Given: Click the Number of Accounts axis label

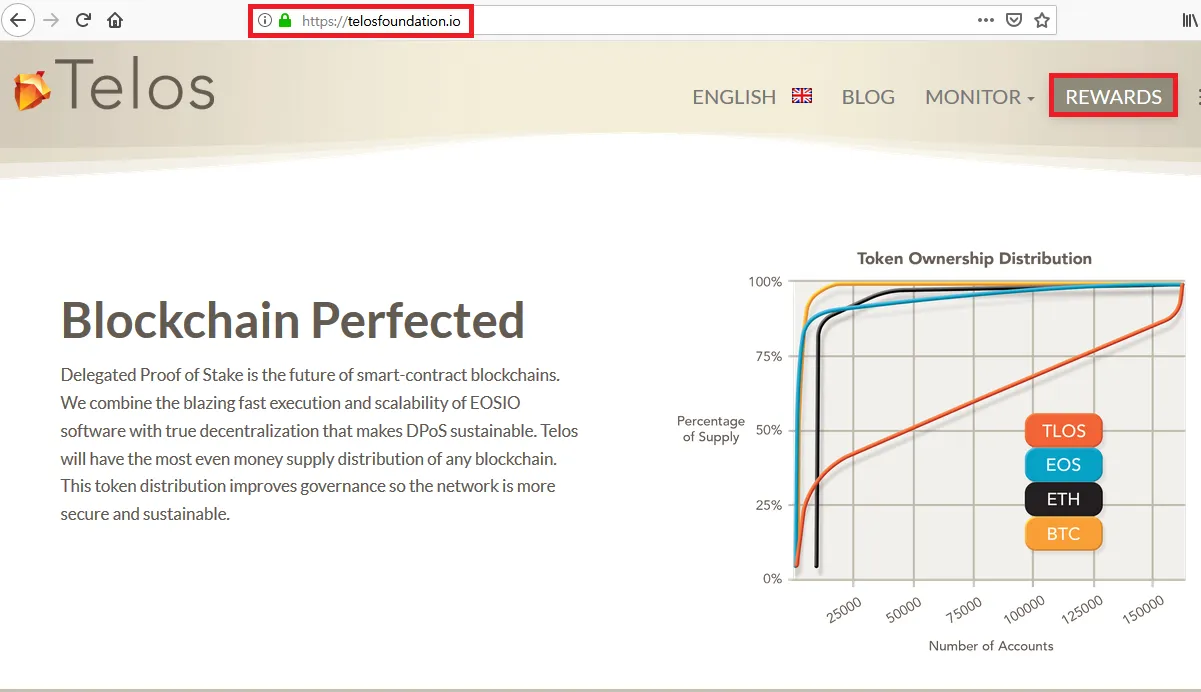Looking at the screenshot, I should click(x=991, y=646).
